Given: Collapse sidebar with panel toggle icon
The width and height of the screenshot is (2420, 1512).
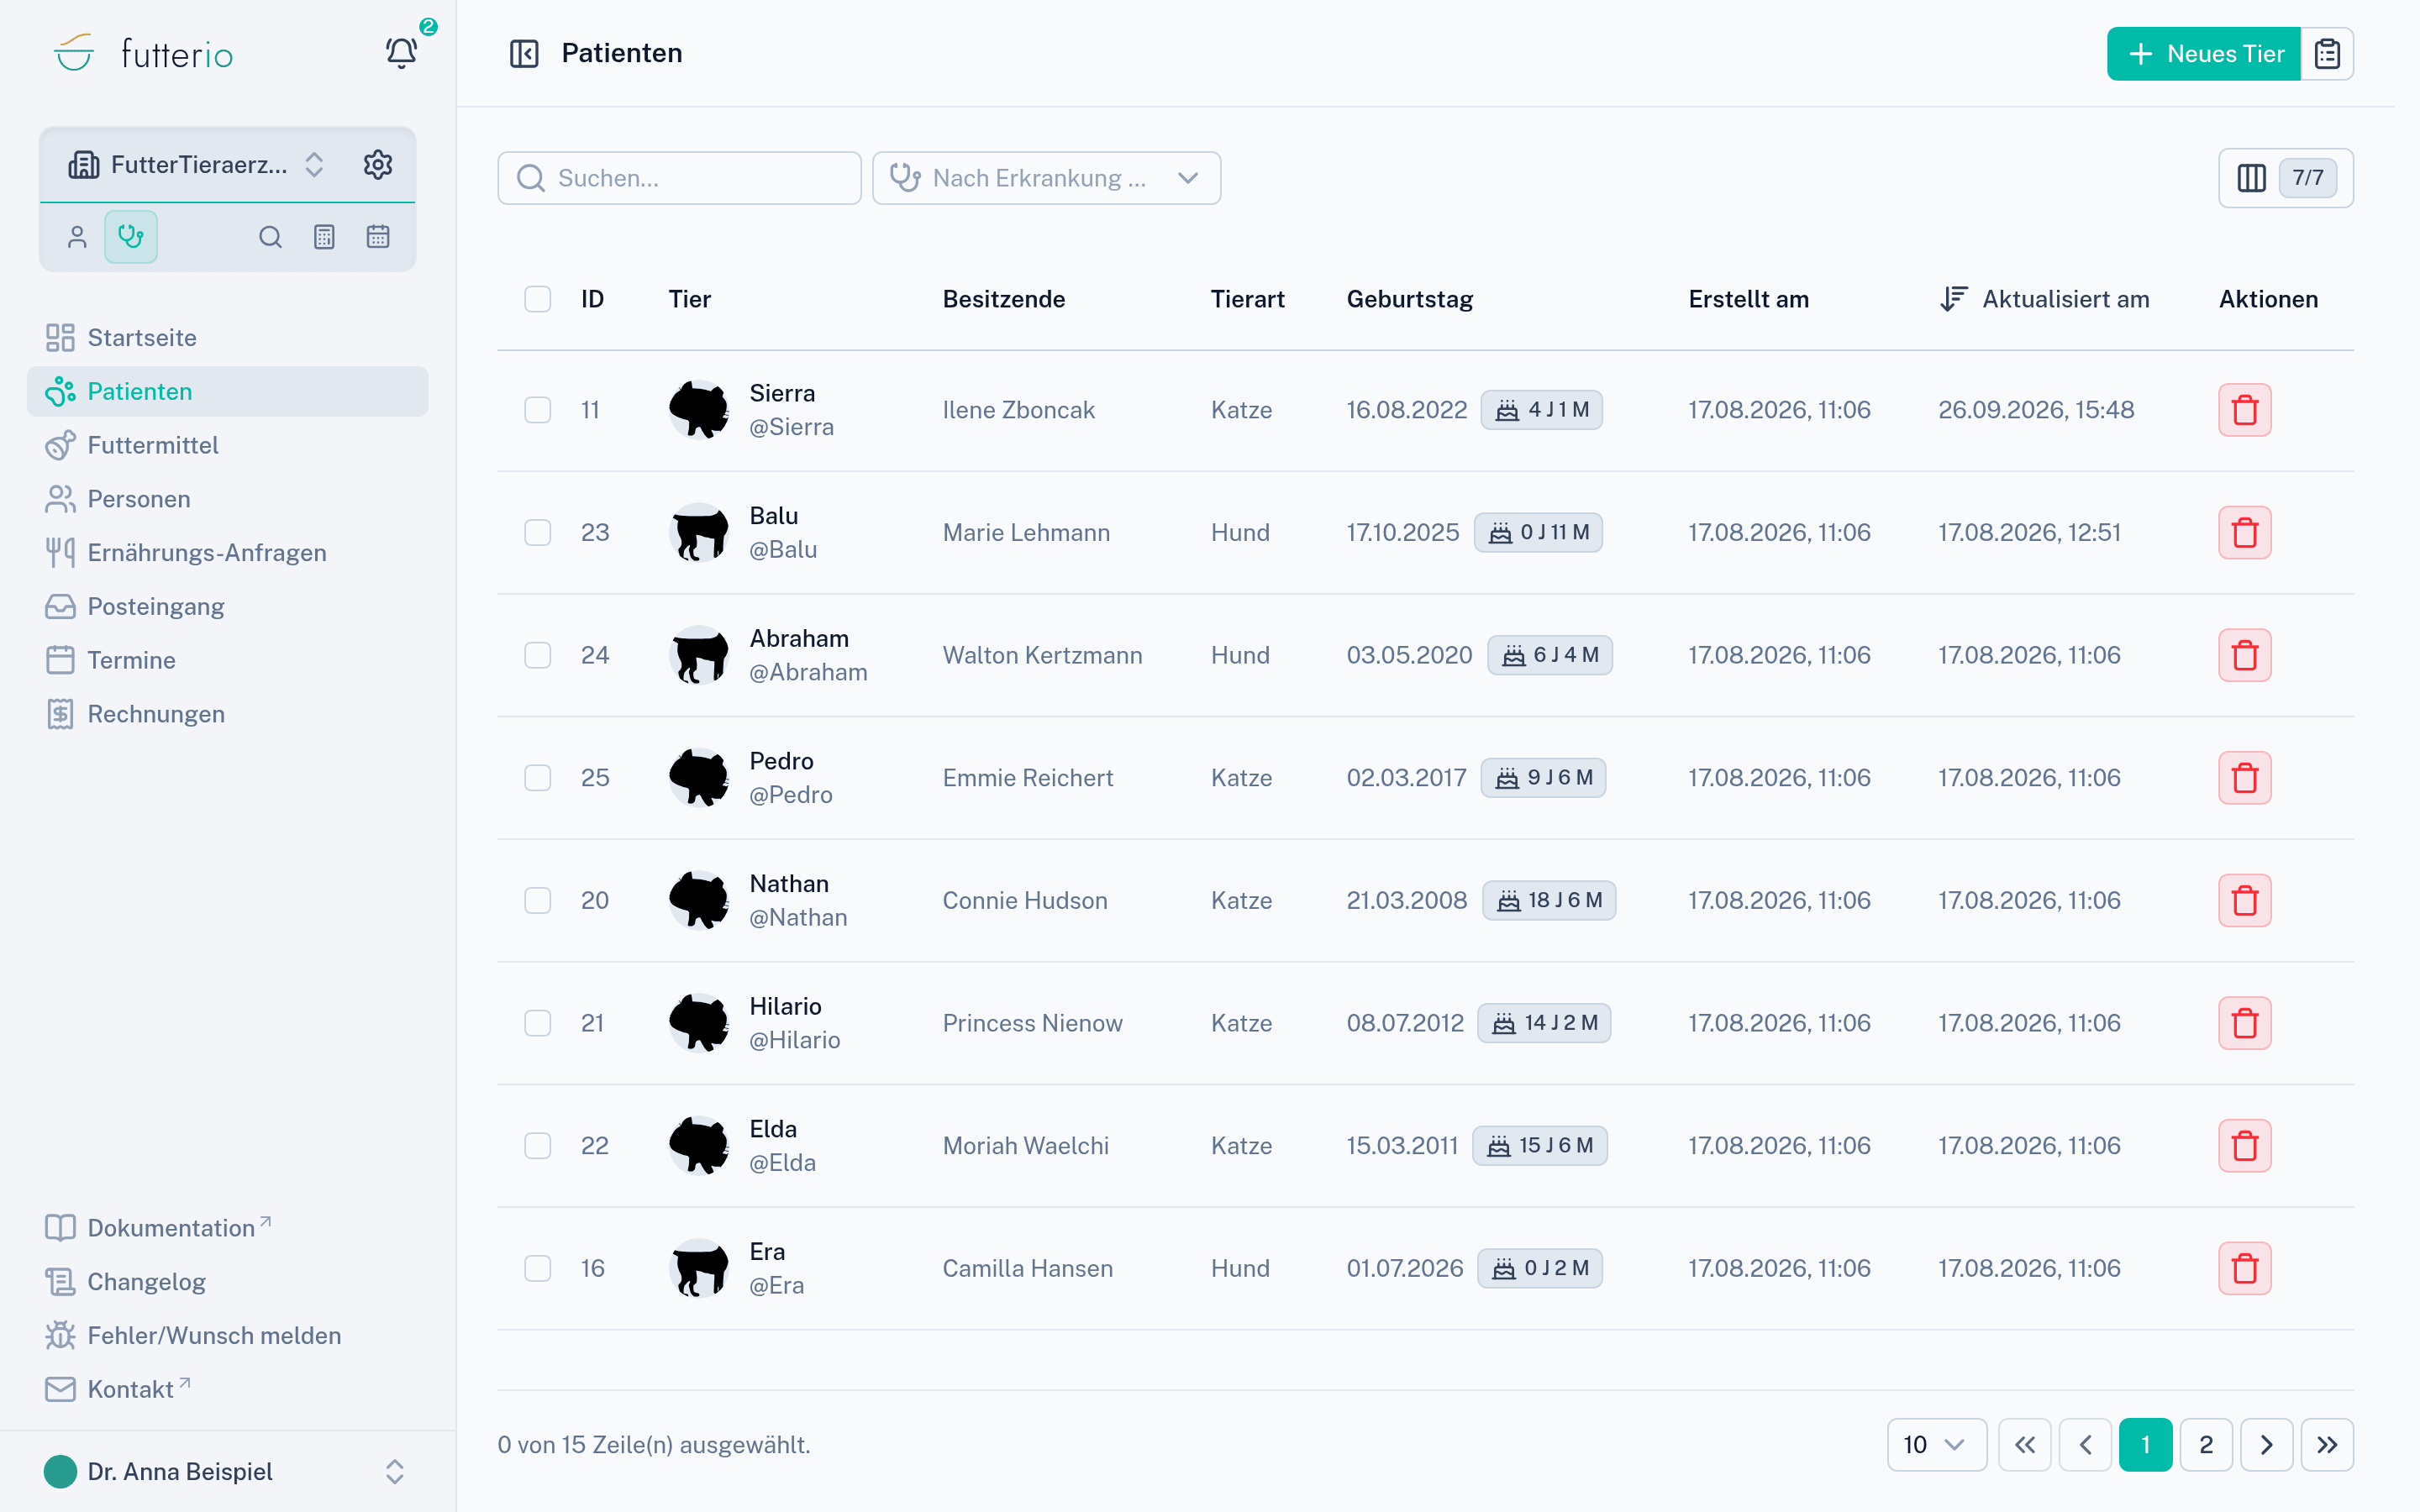Looking at the screenshot, I should [524, 53].
